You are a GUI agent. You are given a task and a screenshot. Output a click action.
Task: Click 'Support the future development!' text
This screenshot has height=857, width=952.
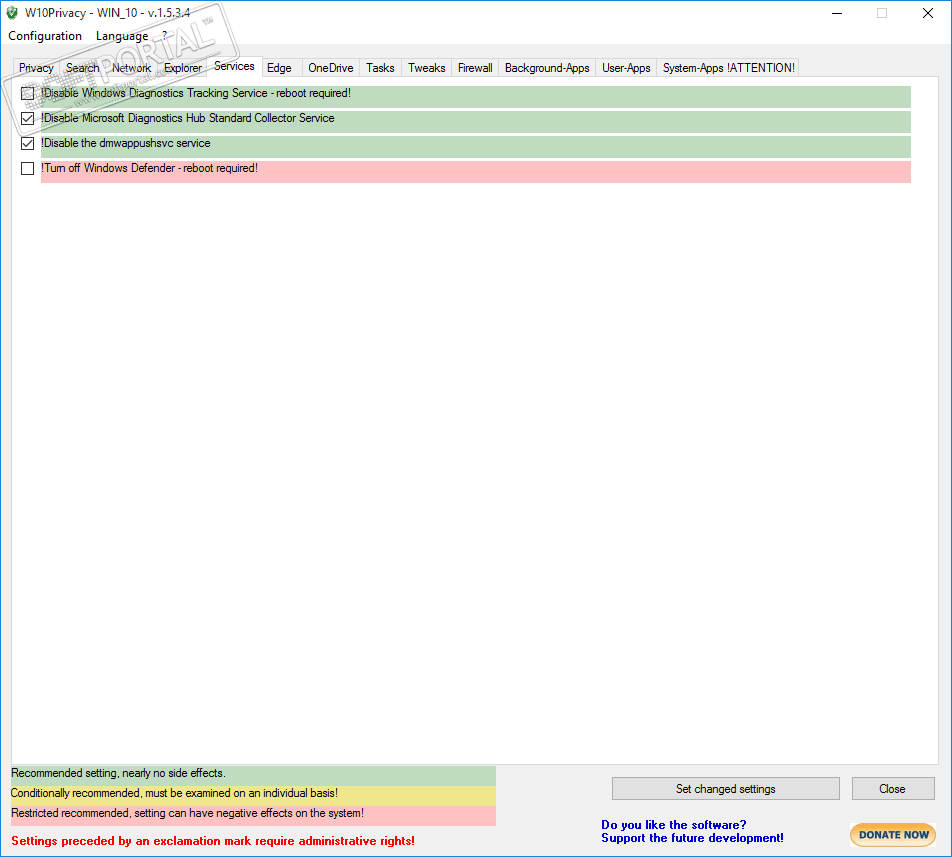tap(692, 838)
